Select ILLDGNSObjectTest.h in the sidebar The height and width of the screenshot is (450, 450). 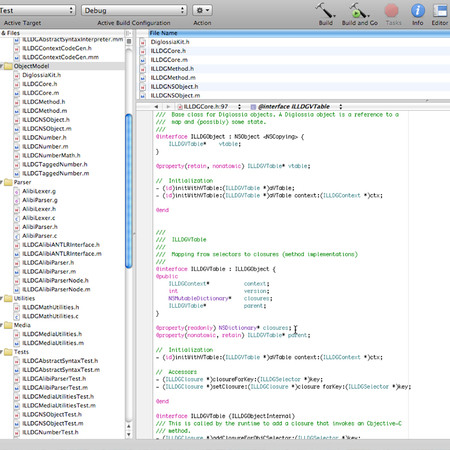click(52, 415)
